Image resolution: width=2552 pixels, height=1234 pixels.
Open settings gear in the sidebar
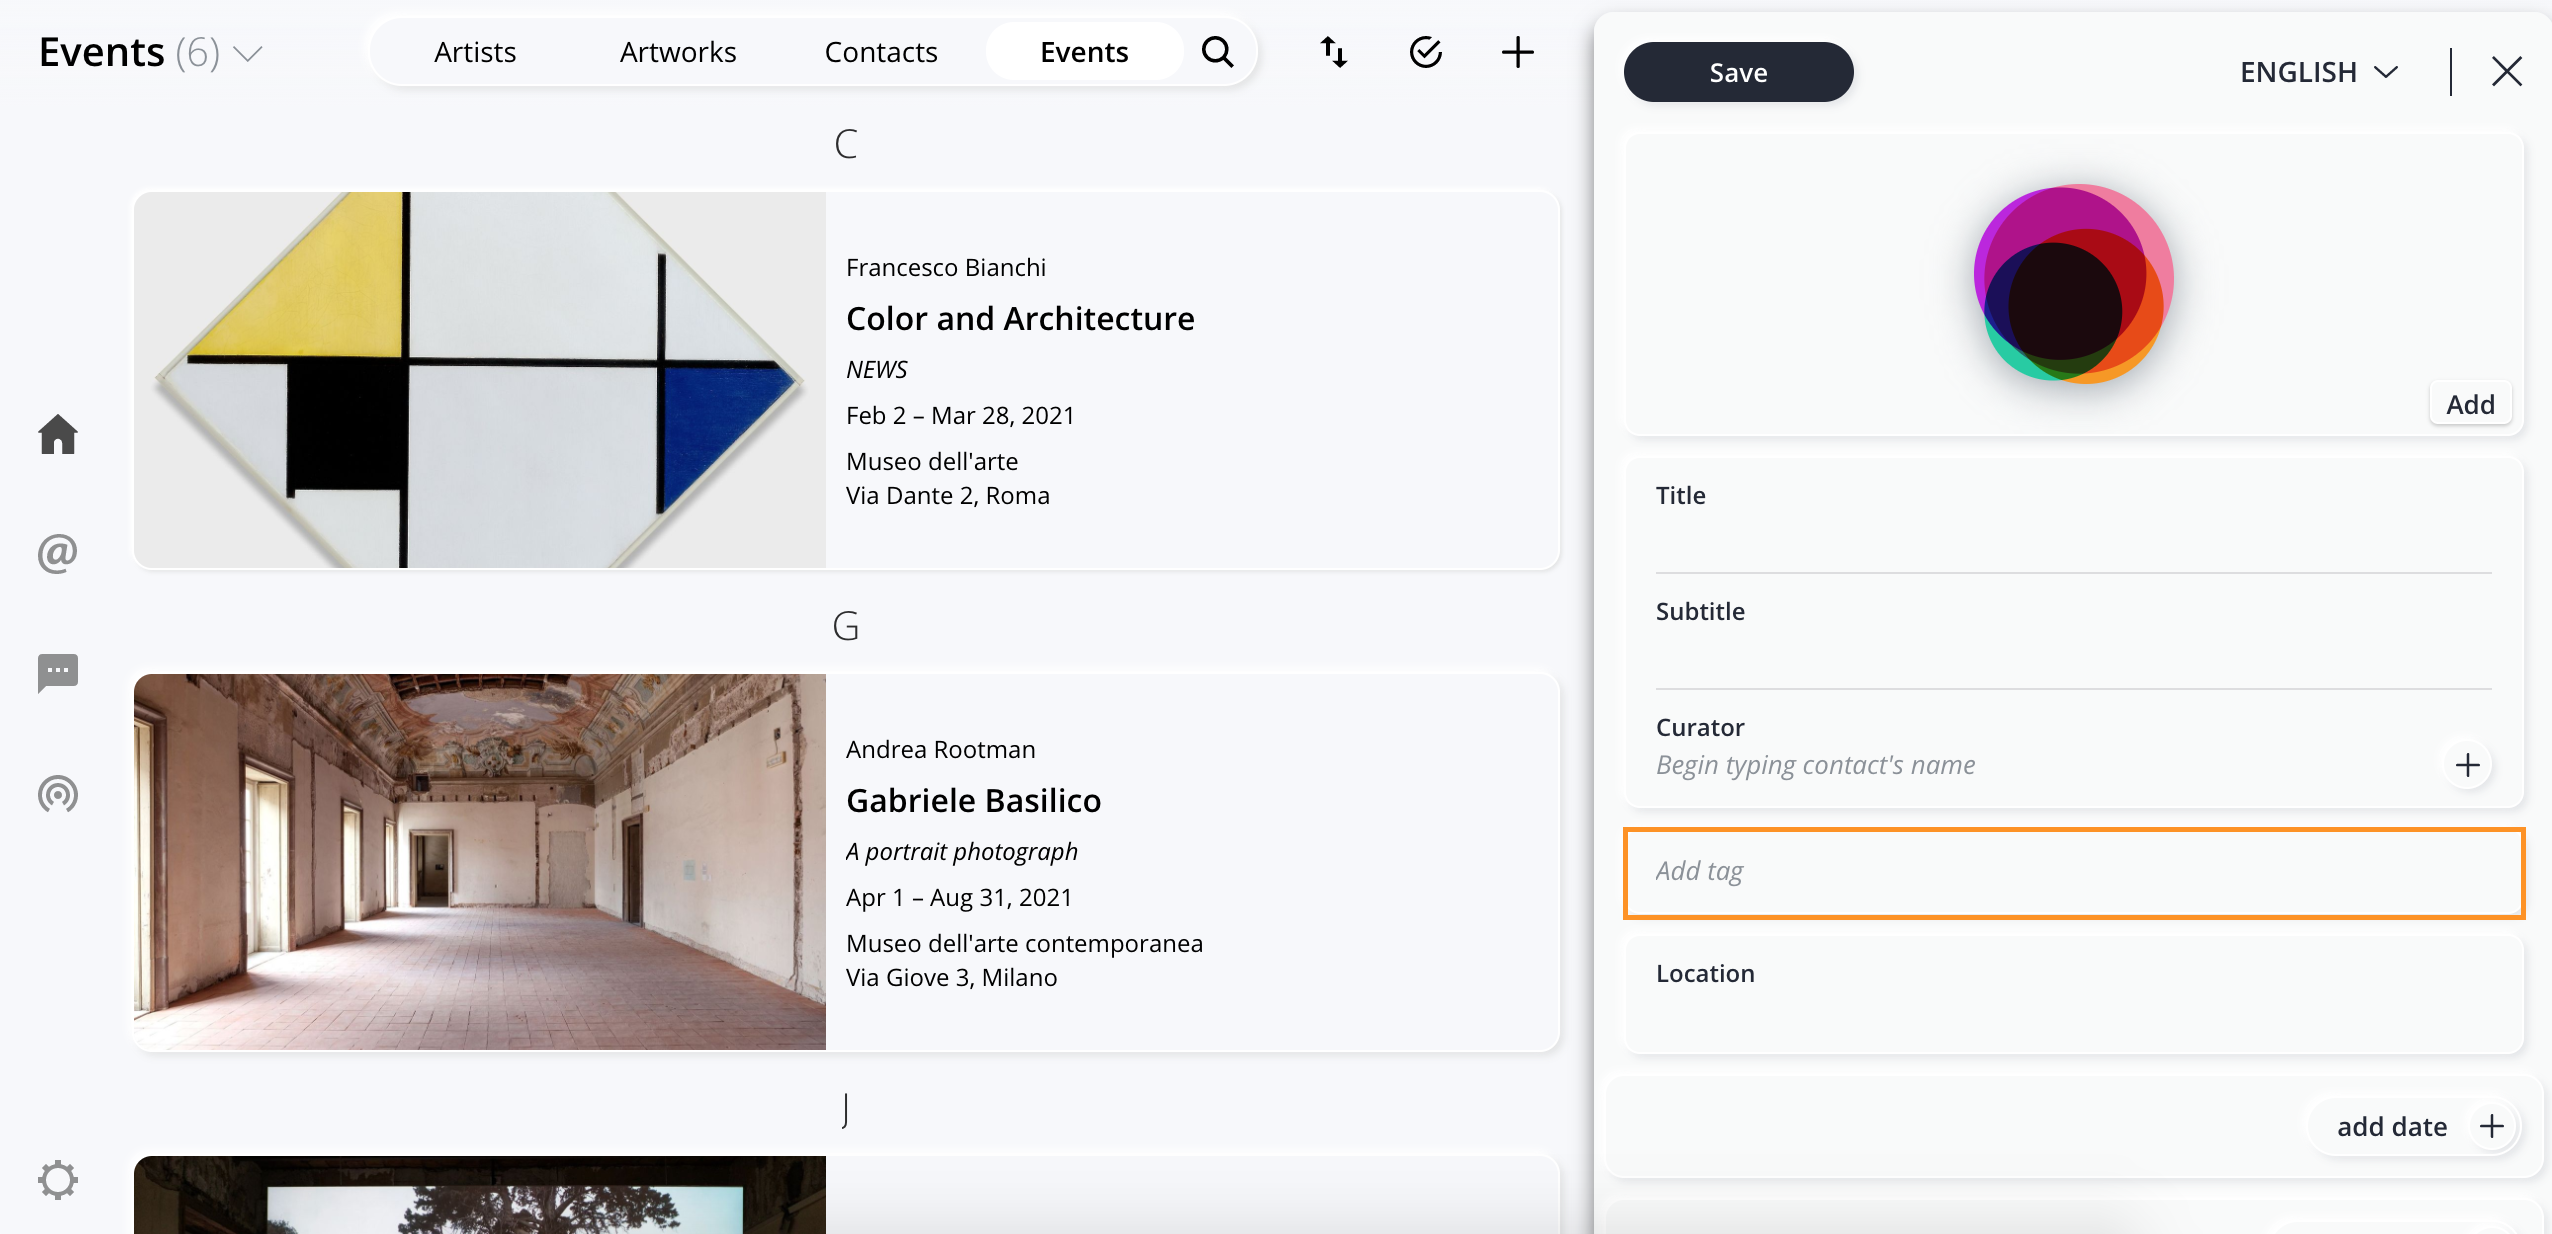tap(58, 1180)
